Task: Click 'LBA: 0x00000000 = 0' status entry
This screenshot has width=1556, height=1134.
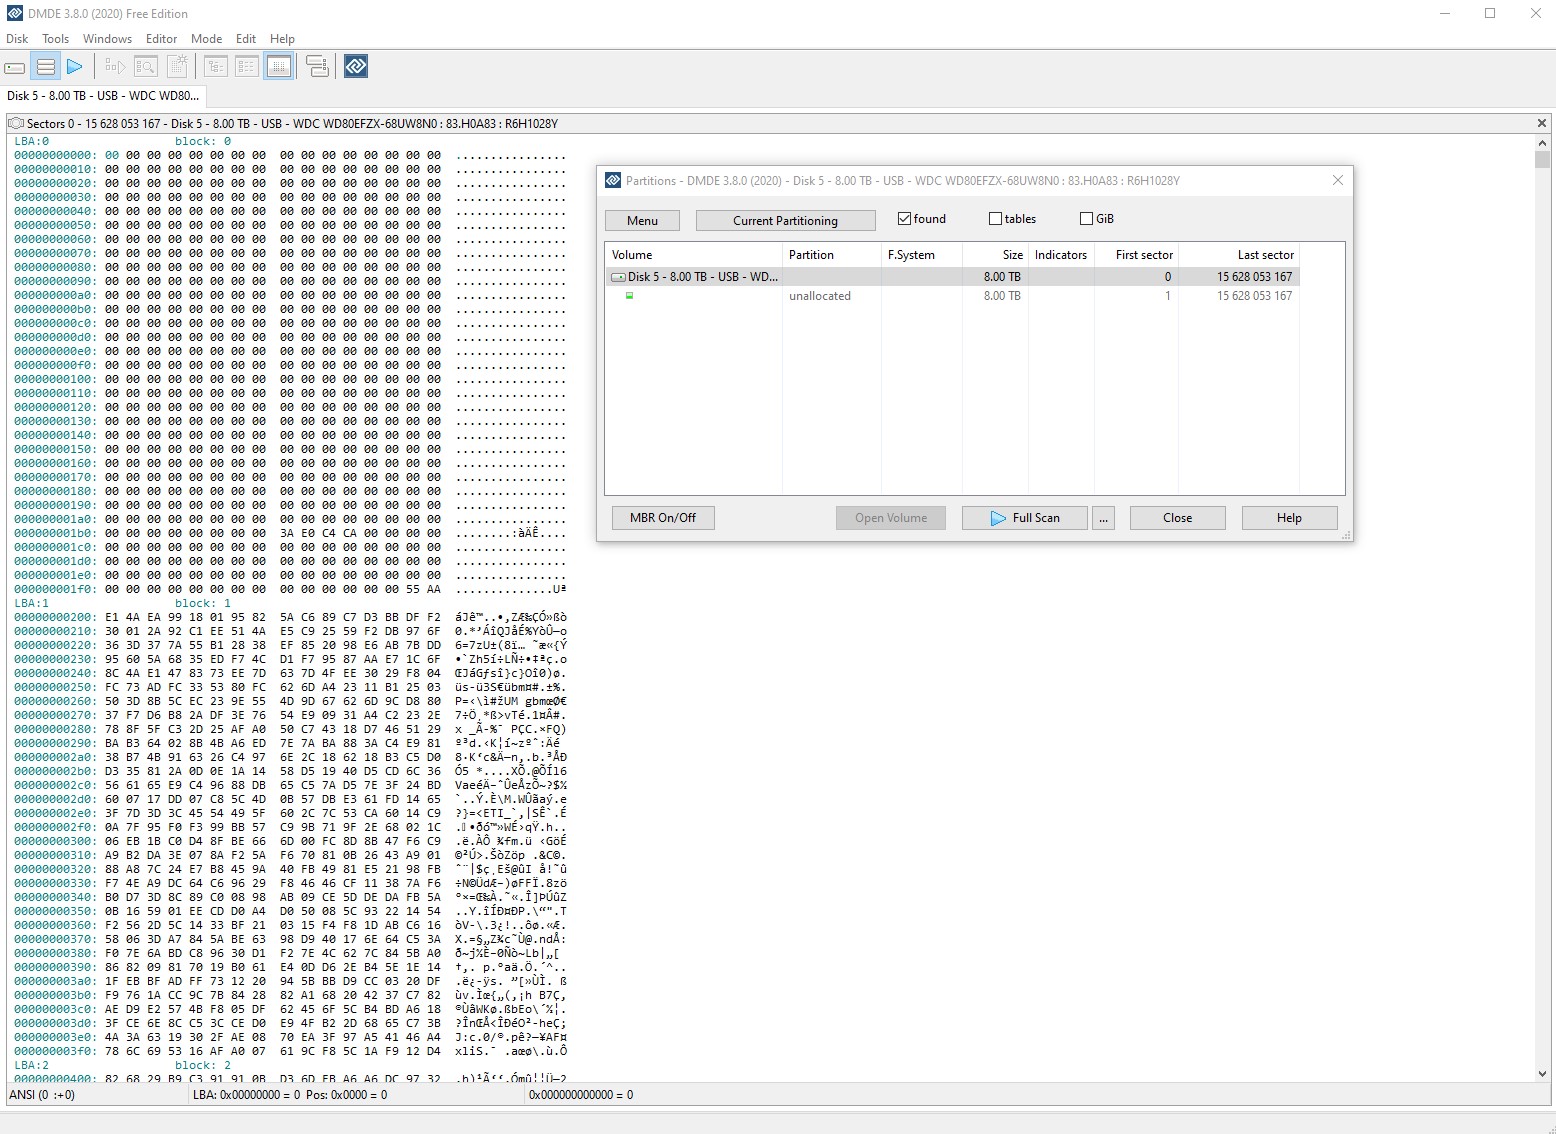Action: coord(246,1095)
